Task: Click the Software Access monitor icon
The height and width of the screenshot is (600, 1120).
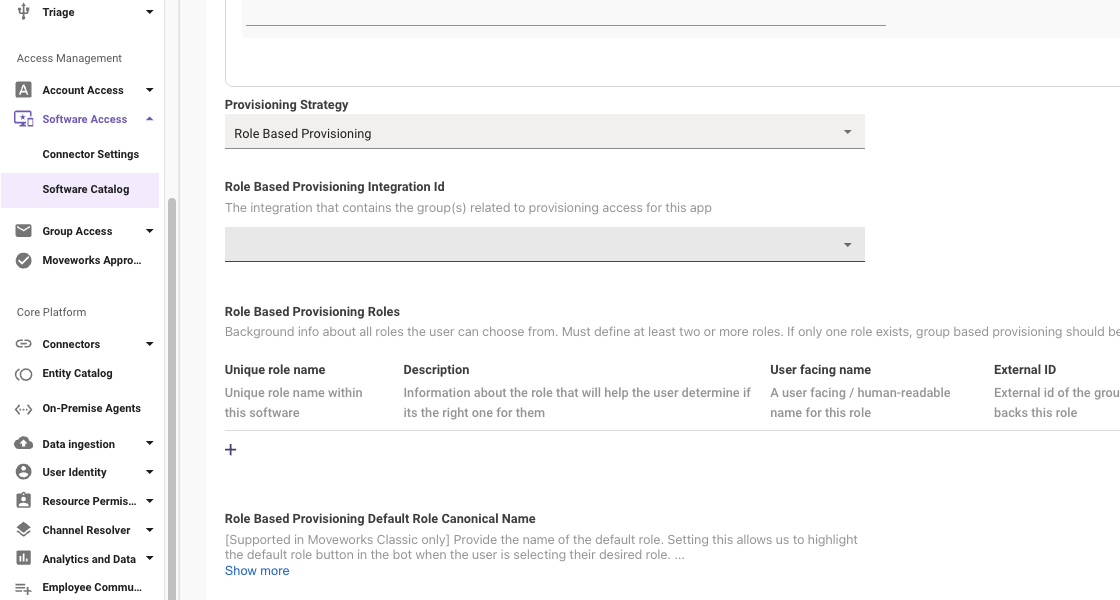Action: pyautogui.click(x=24, y=119)
